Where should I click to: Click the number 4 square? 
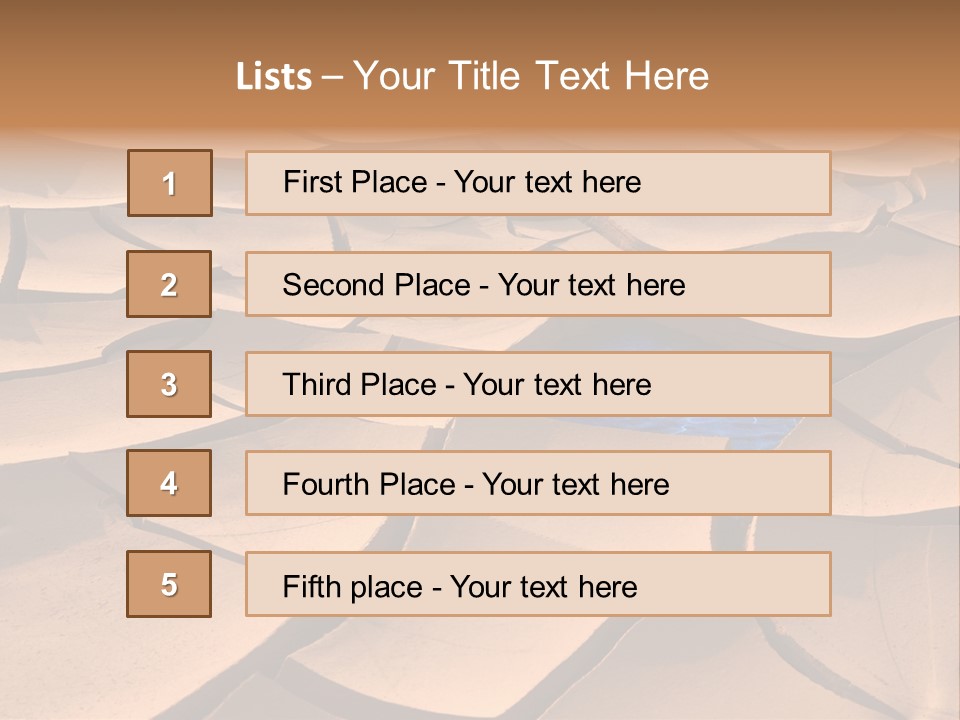169,483
